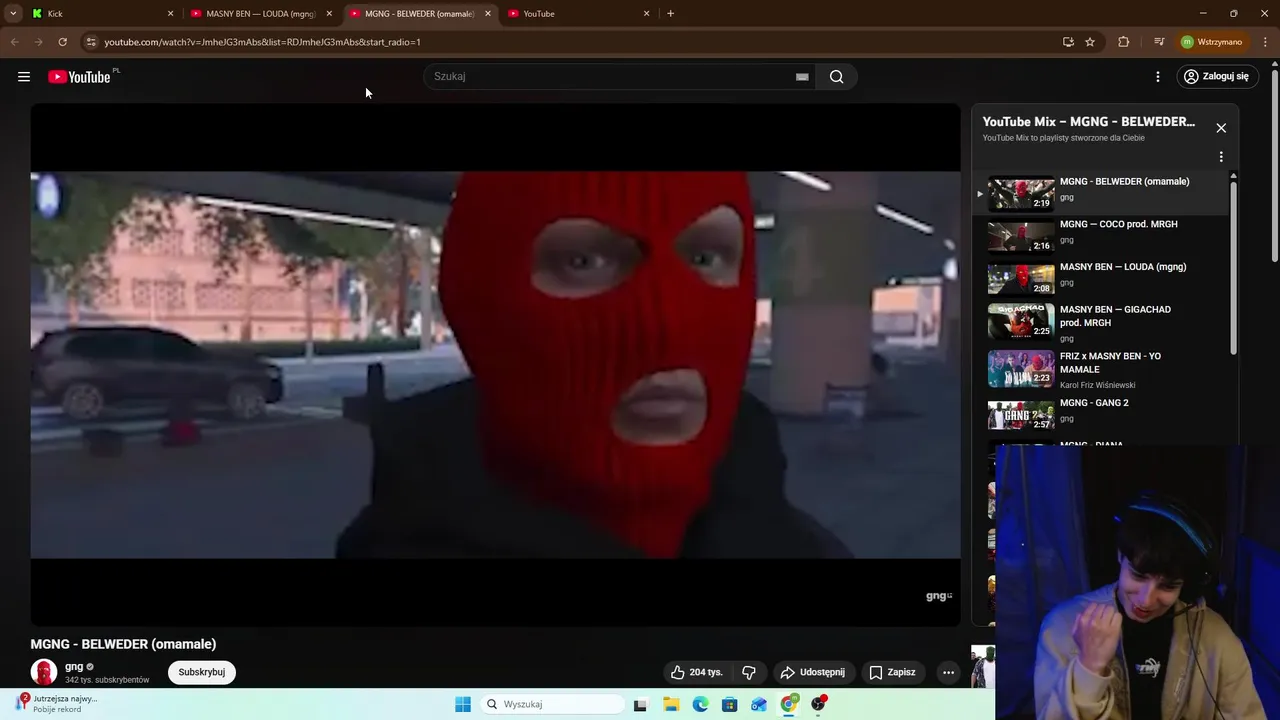Open the tab search dropdown arrow
Viewport: 1280px width, 720px height.
pos(13,14)
